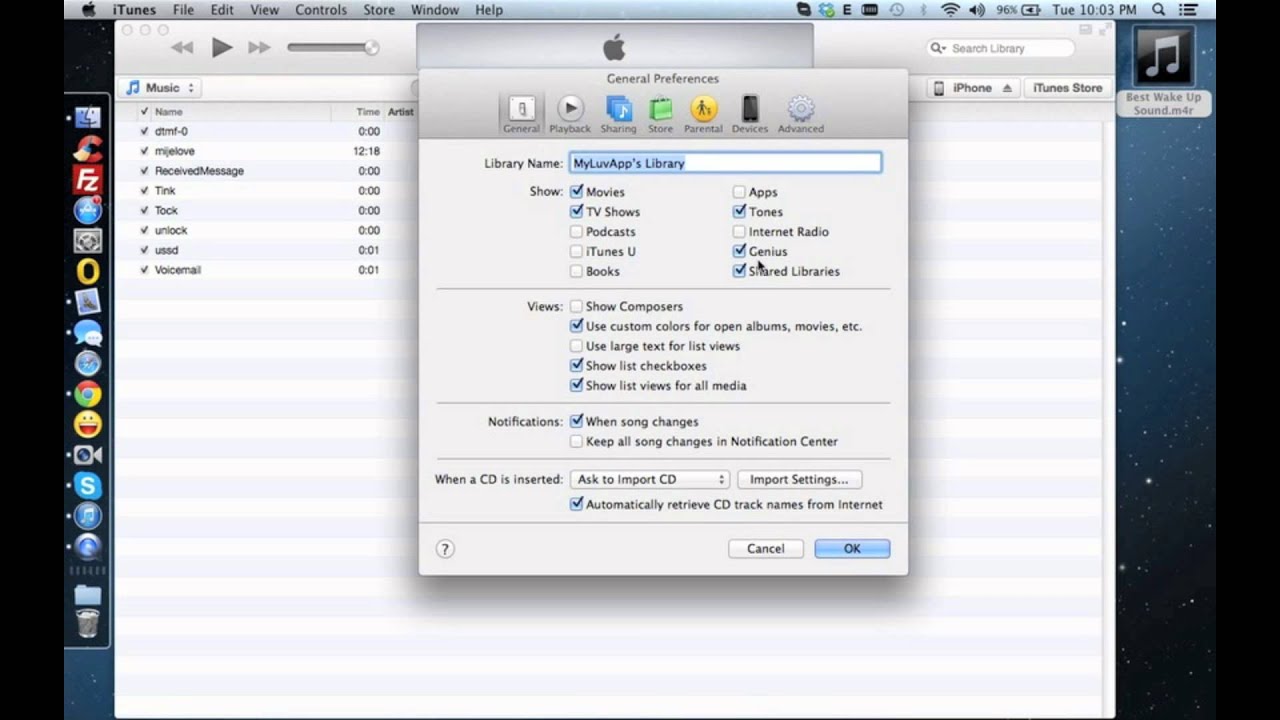
Task: Open the Edit menu
Action: click(222, 10)
